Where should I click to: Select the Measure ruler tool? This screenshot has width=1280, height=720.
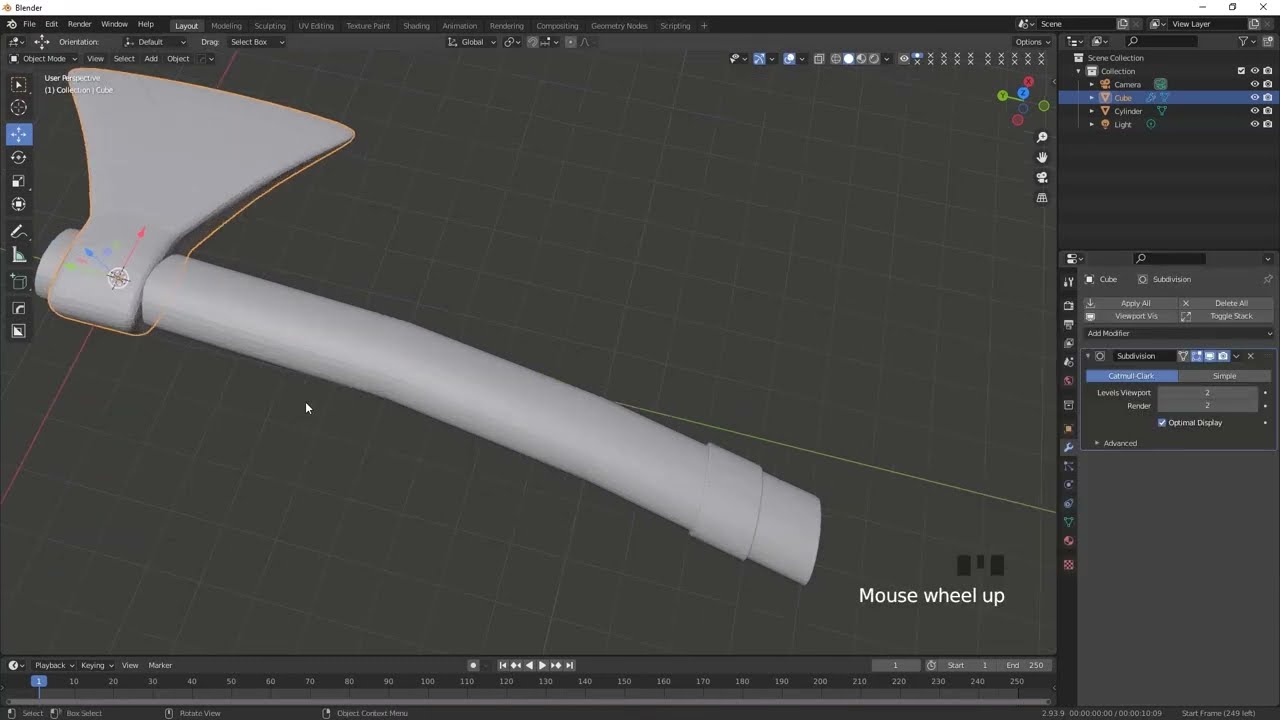pyautogui.click(x=19, y=255)
